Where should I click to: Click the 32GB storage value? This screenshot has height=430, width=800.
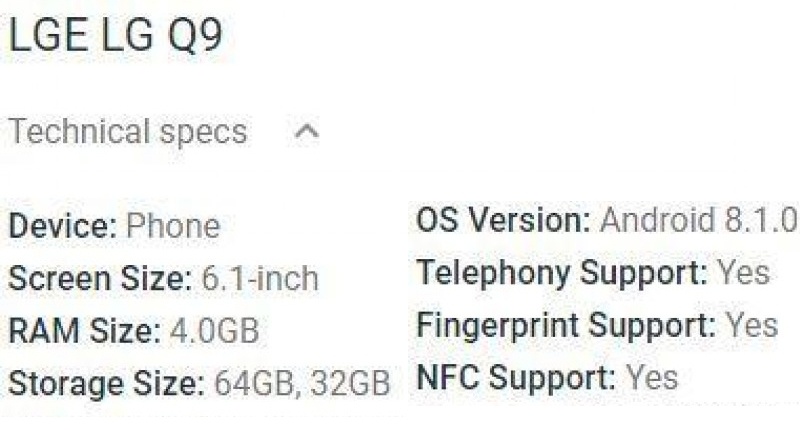[349, 383]
